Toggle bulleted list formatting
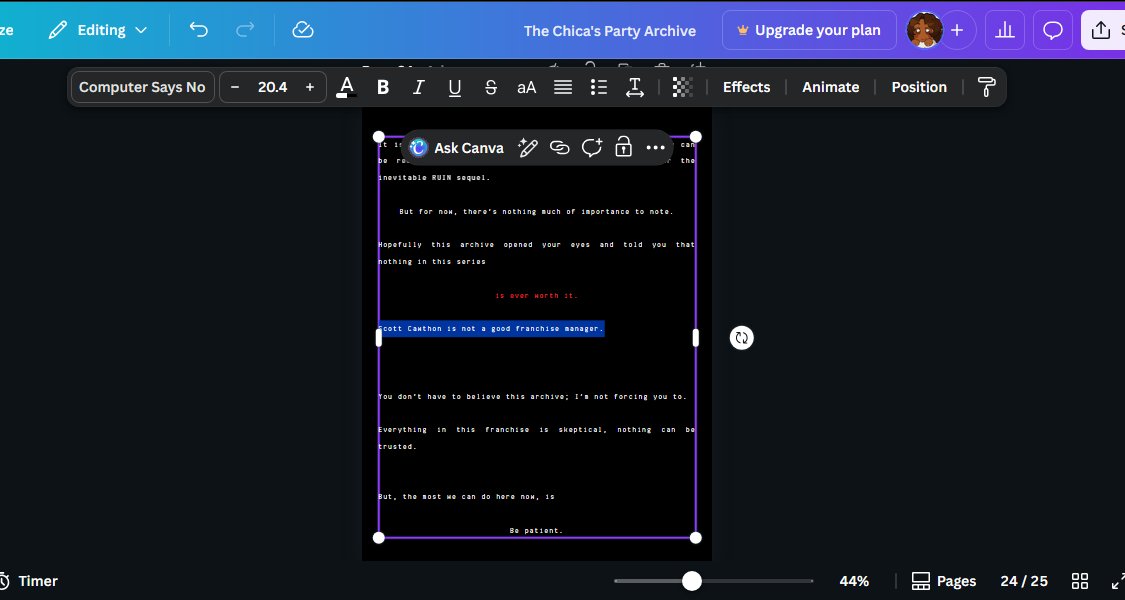 [x=599, y=87]
